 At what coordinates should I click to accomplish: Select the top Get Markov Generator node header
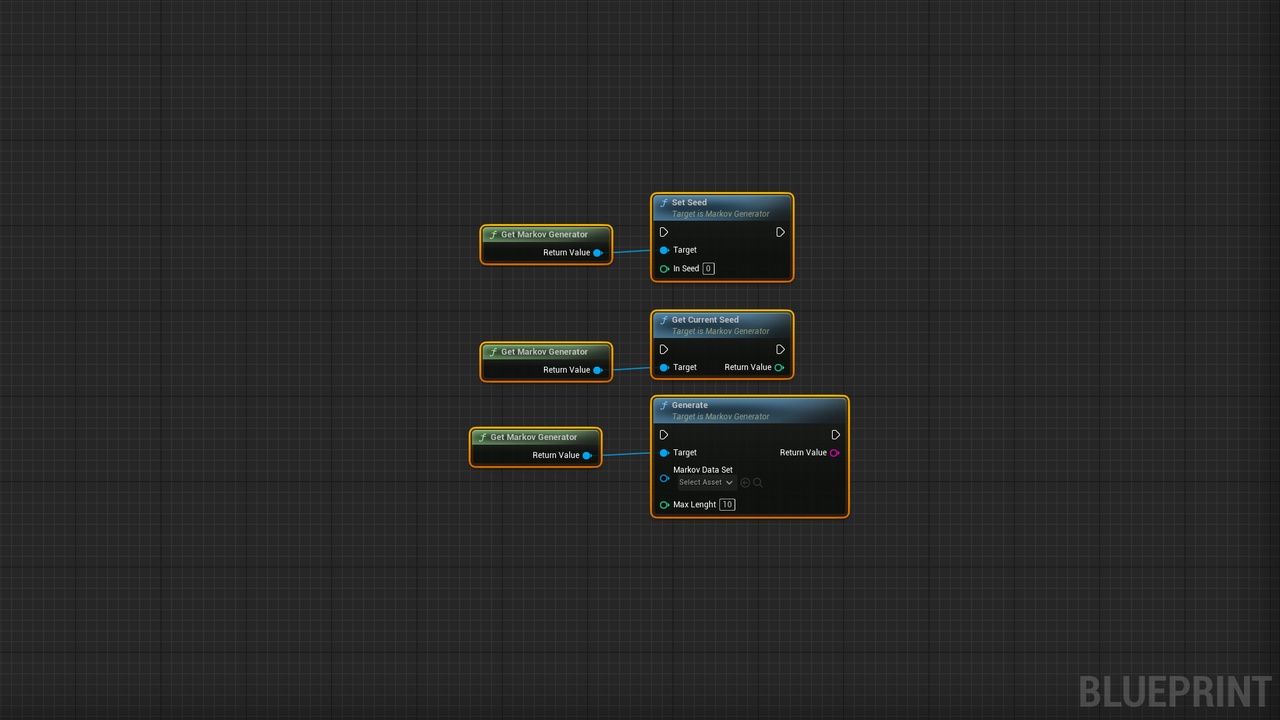(x=546, y=235)
